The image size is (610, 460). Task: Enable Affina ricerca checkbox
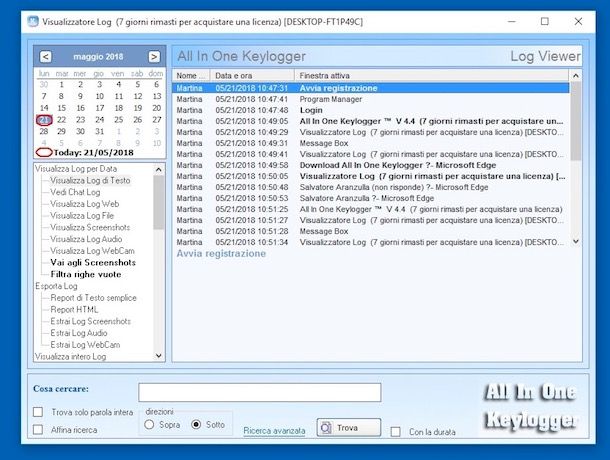[x=38, y=430]
